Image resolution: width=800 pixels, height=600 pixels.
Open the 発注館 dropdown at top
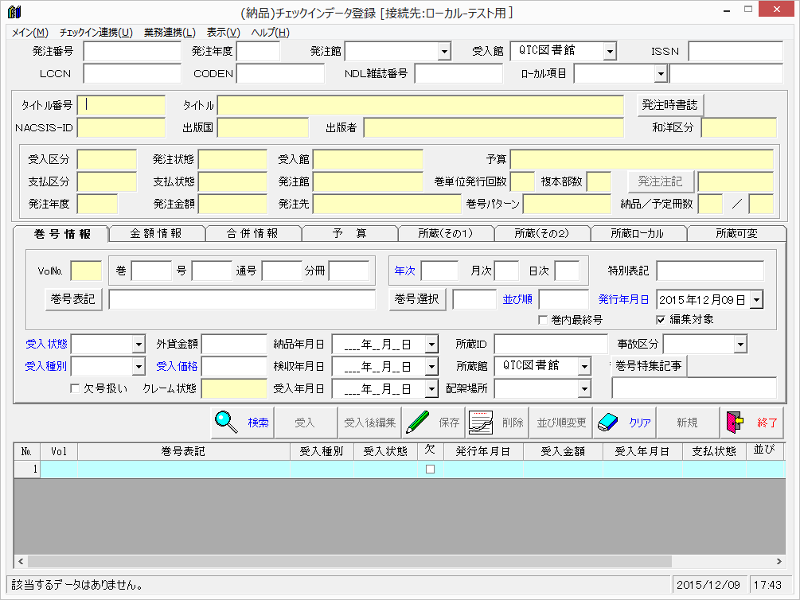444,52
